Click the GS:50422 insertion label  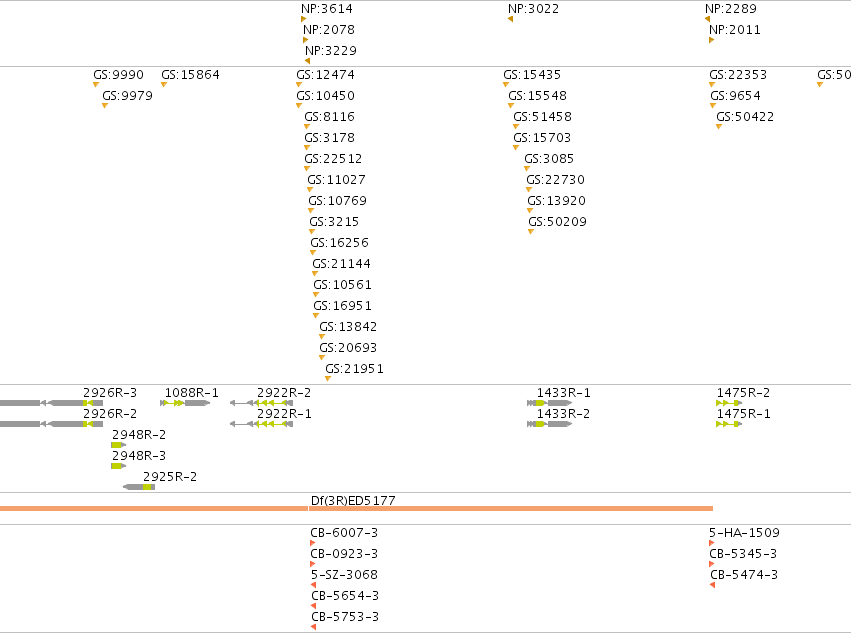[745, 117]
